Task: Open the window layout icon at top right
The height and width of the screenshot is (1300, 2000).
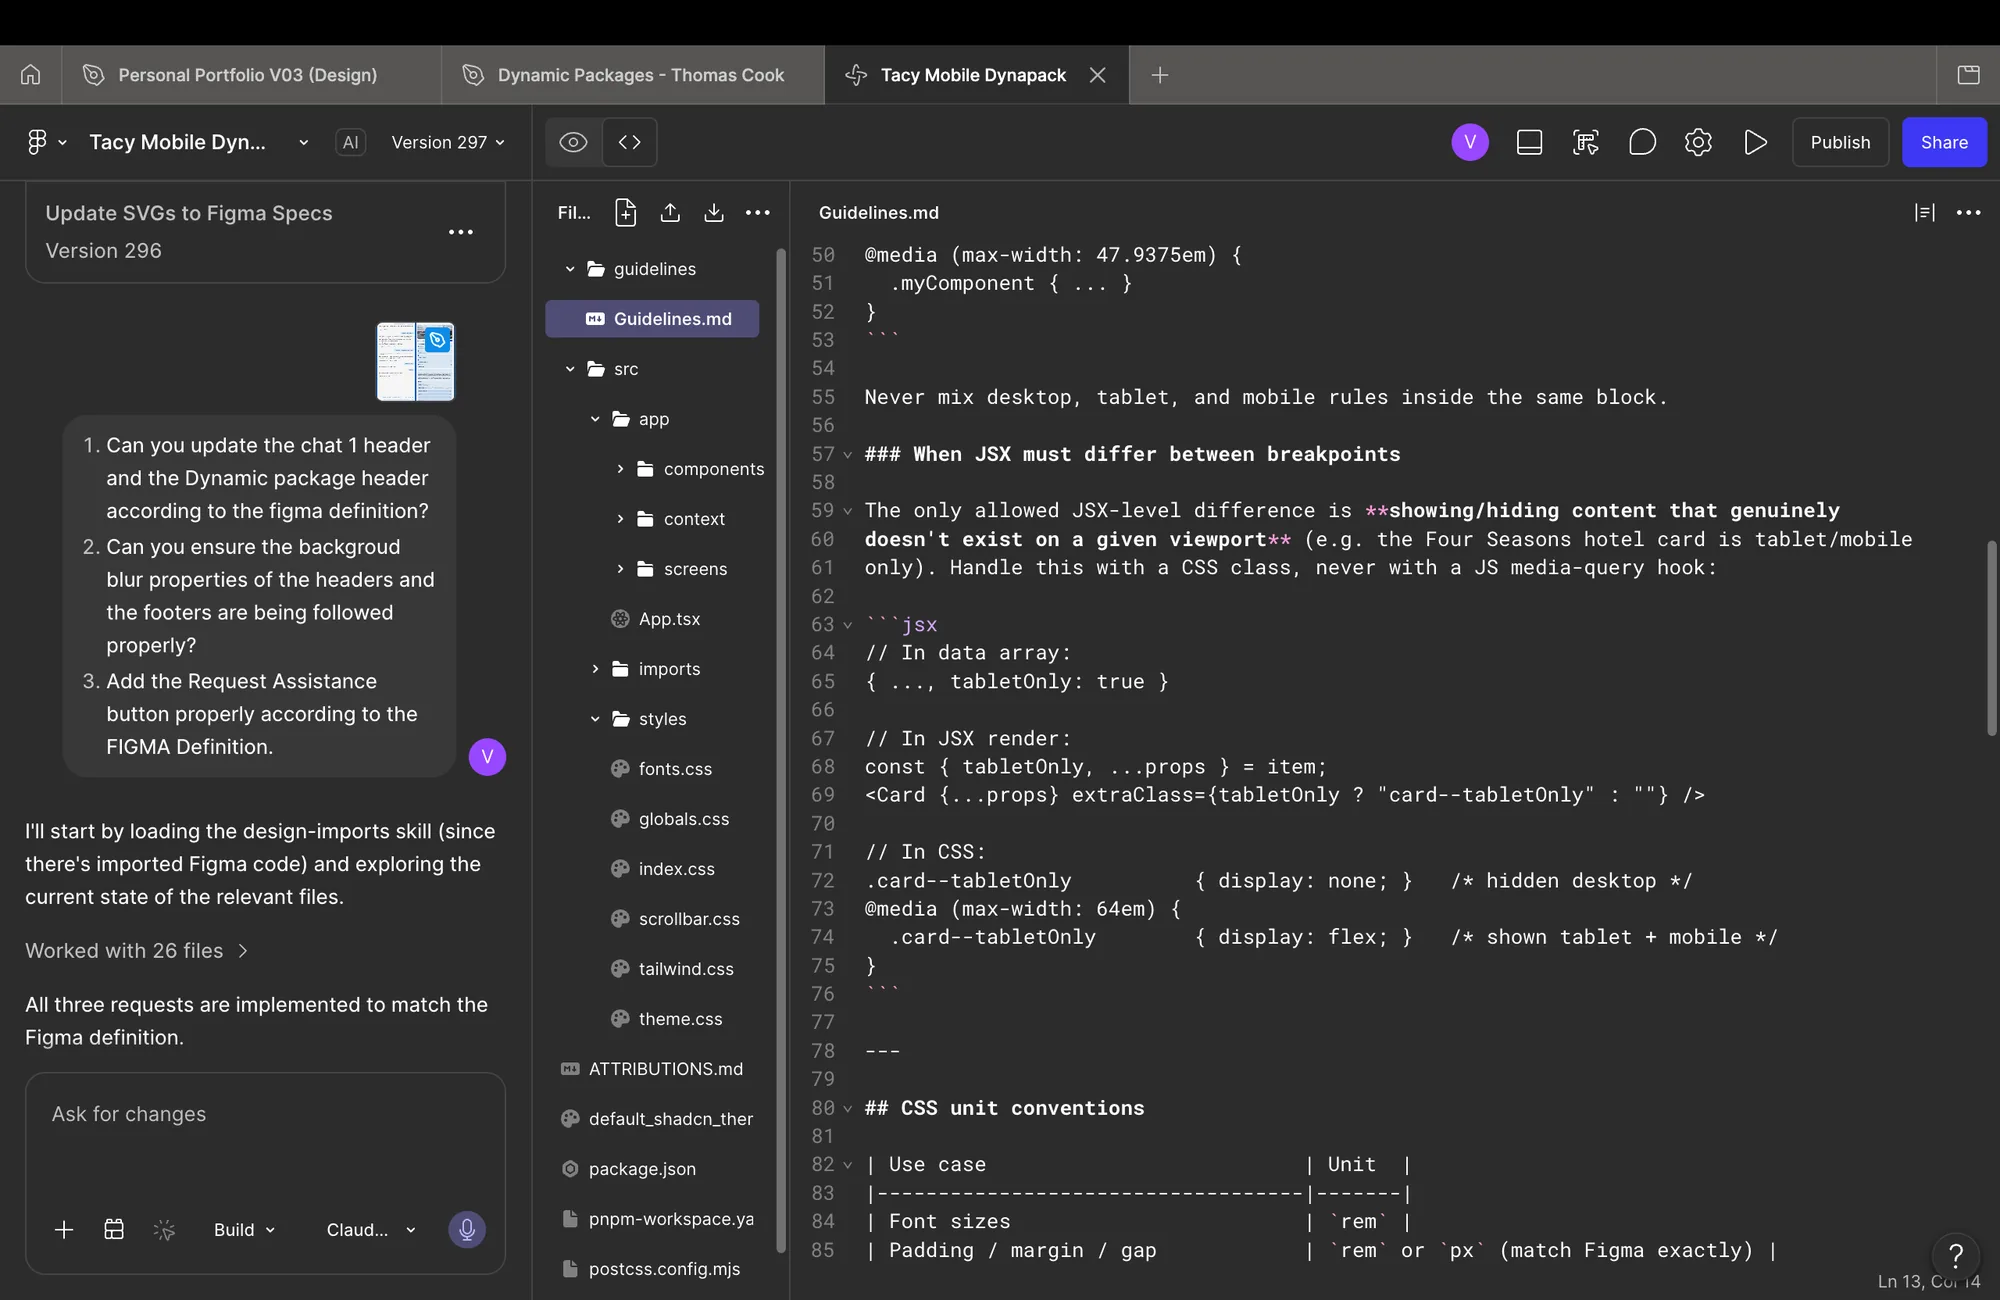Action: click(x=1968, y=75)
